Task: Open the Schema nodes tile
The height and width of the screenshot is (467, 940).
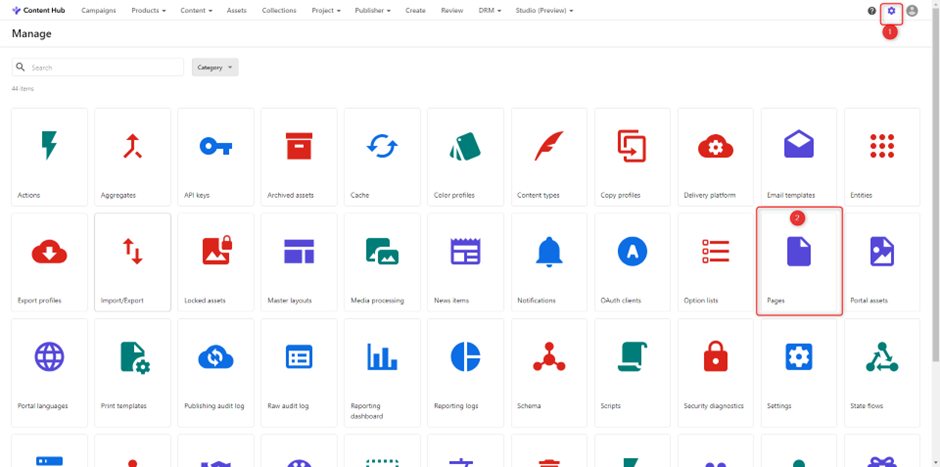Action: click(549, 373)
